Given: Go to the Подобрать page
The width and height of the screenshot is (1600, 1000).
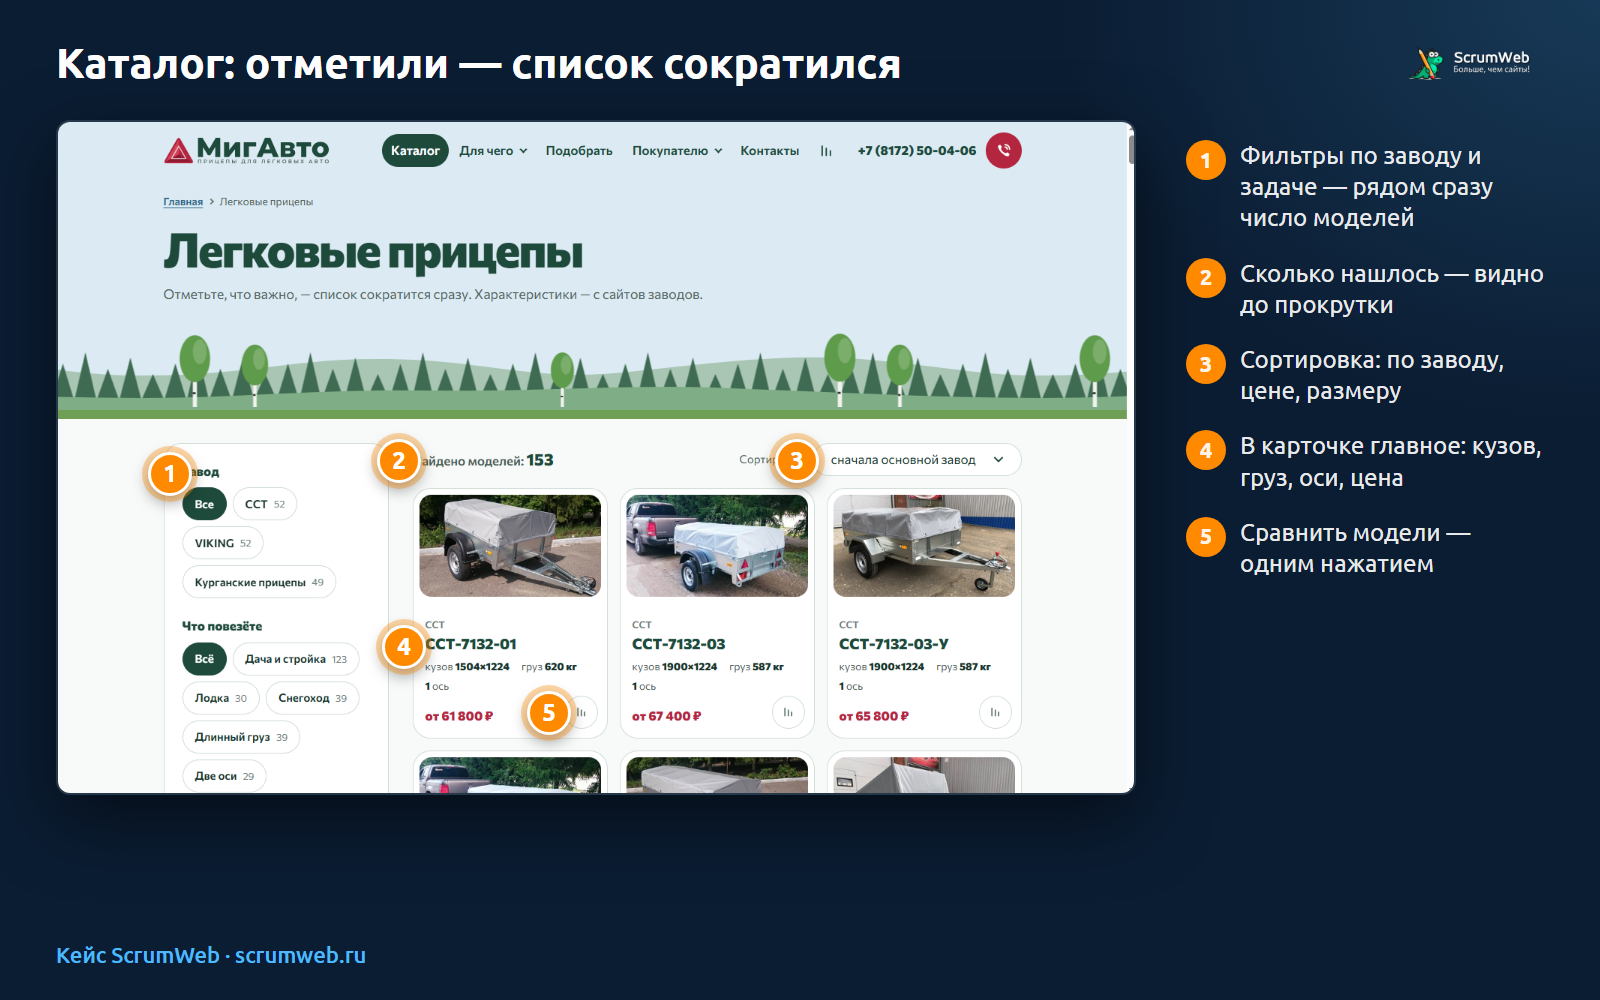Looking at the screenshot, I should [579, 151].
